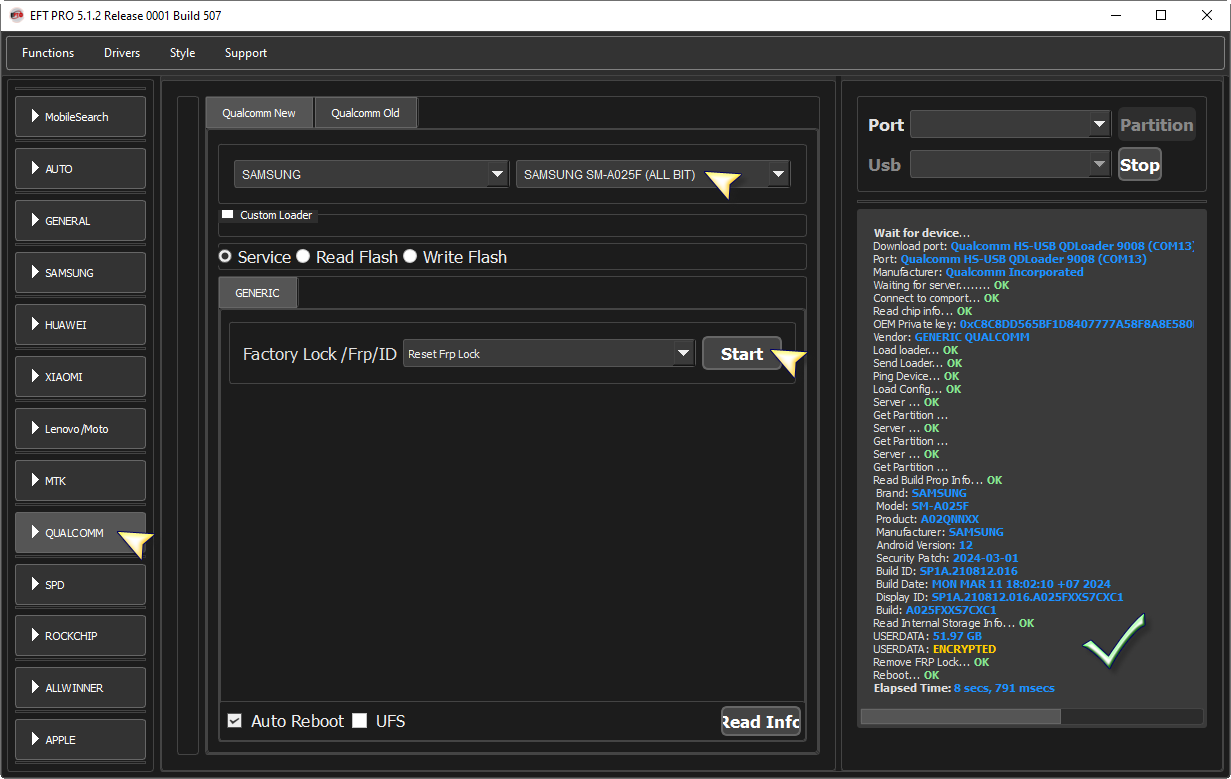Expand the SPD sidebar section
The height and width of the screenshot is (779, 1231).
[81, 585]
